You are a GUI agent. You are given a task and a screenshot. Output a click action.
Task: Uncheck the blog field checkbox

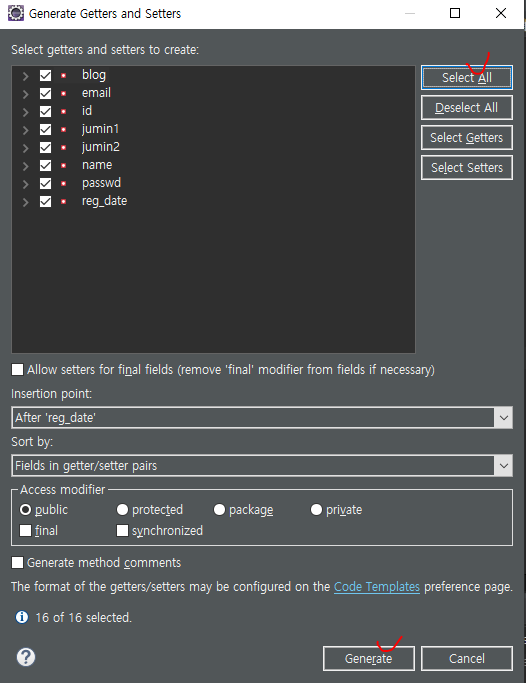click(45, 75)
